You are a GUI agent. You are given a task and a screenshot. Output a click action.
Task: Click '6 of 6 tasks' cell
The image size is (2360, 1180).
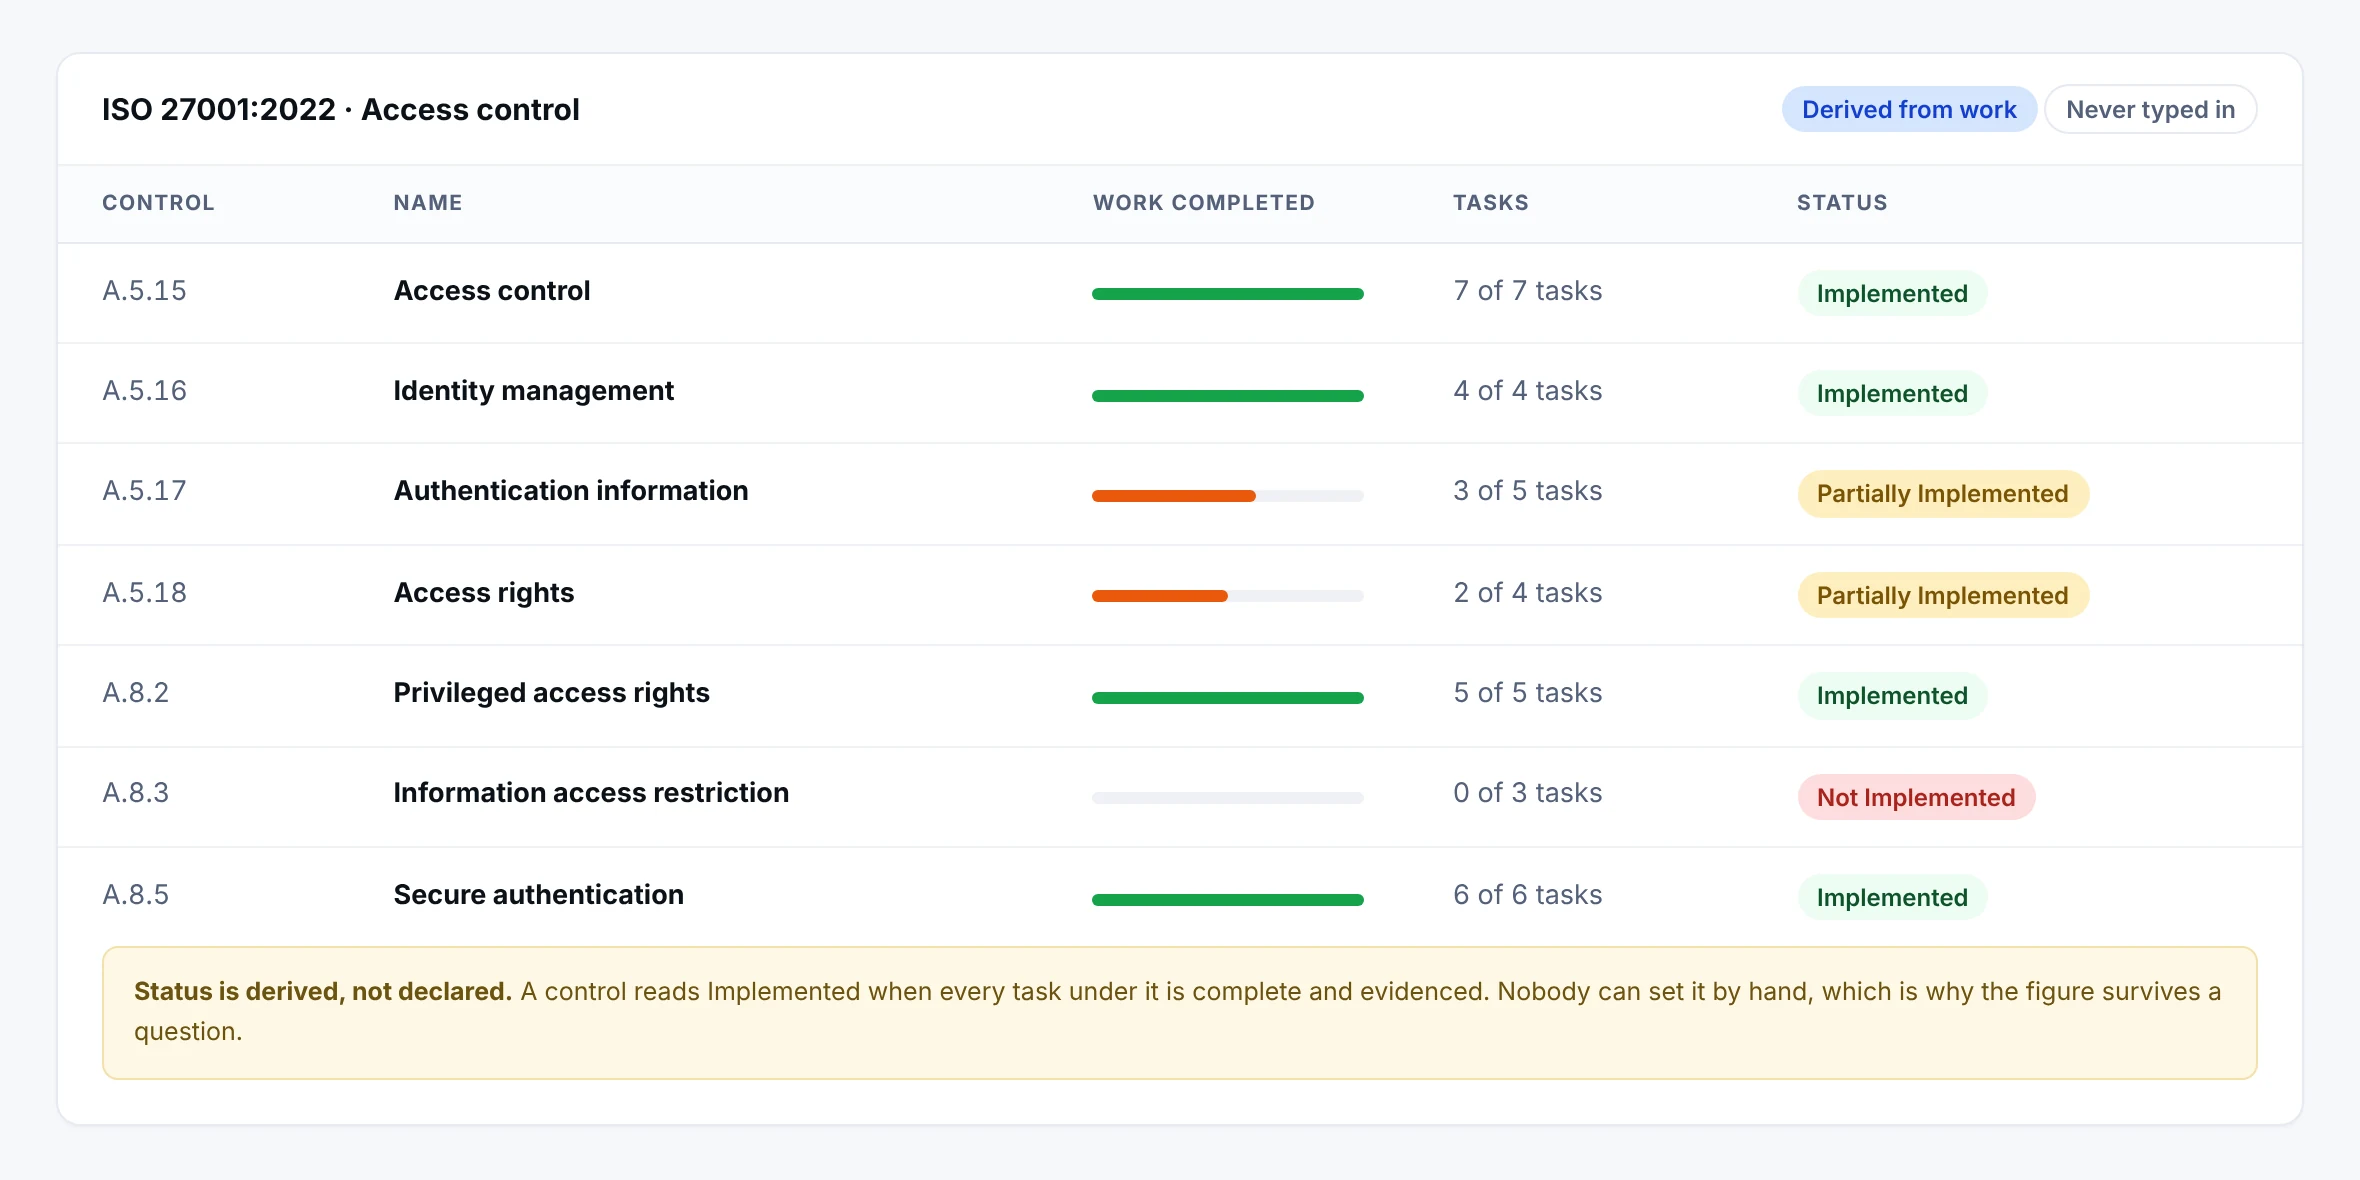1527,895
